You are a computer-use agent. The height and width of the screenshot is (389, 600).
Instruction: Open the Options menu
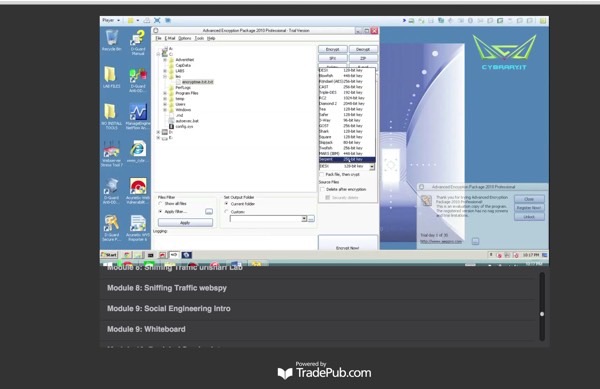click(x=184, y=38)
